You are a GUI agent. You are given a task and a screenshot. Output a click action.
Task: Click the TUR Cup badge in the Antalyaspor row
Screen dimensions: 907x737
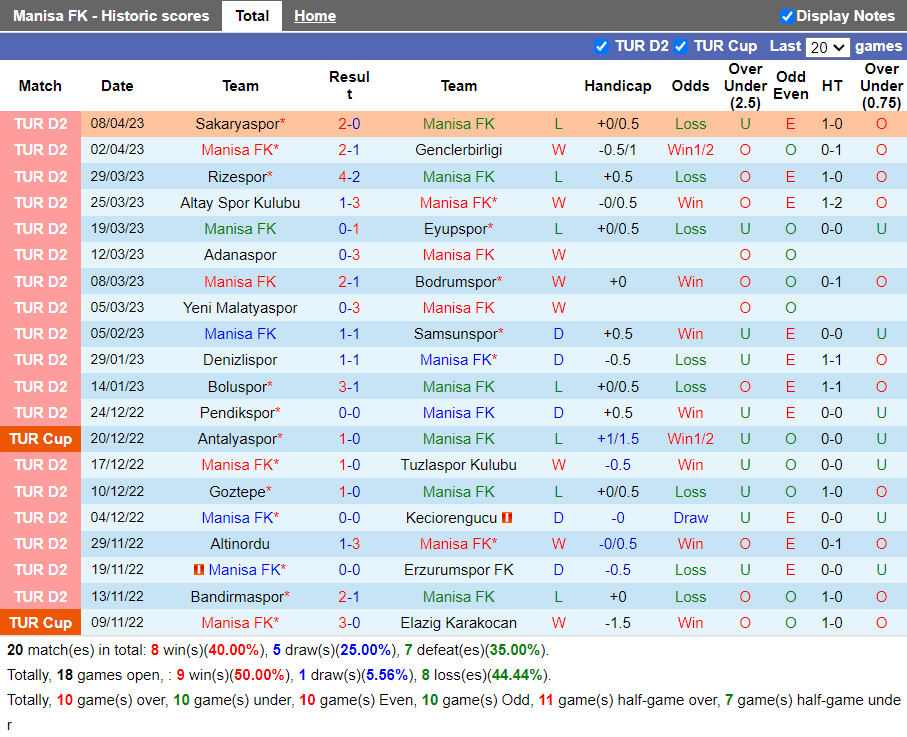(41, 439)
